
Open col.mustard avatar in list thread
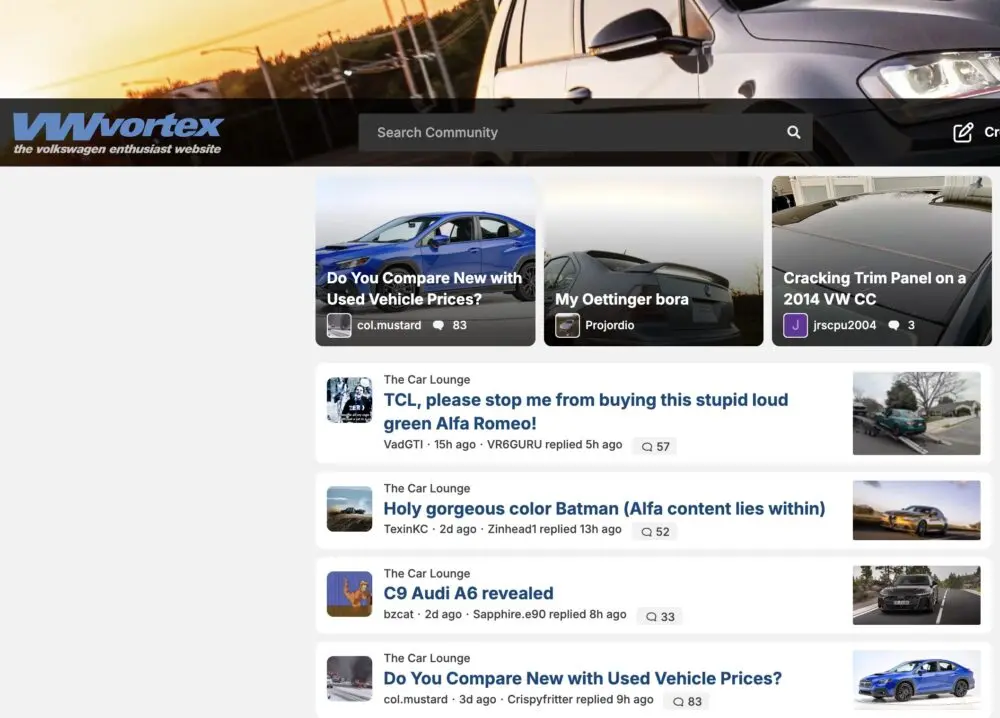click(x=349, y=678)
